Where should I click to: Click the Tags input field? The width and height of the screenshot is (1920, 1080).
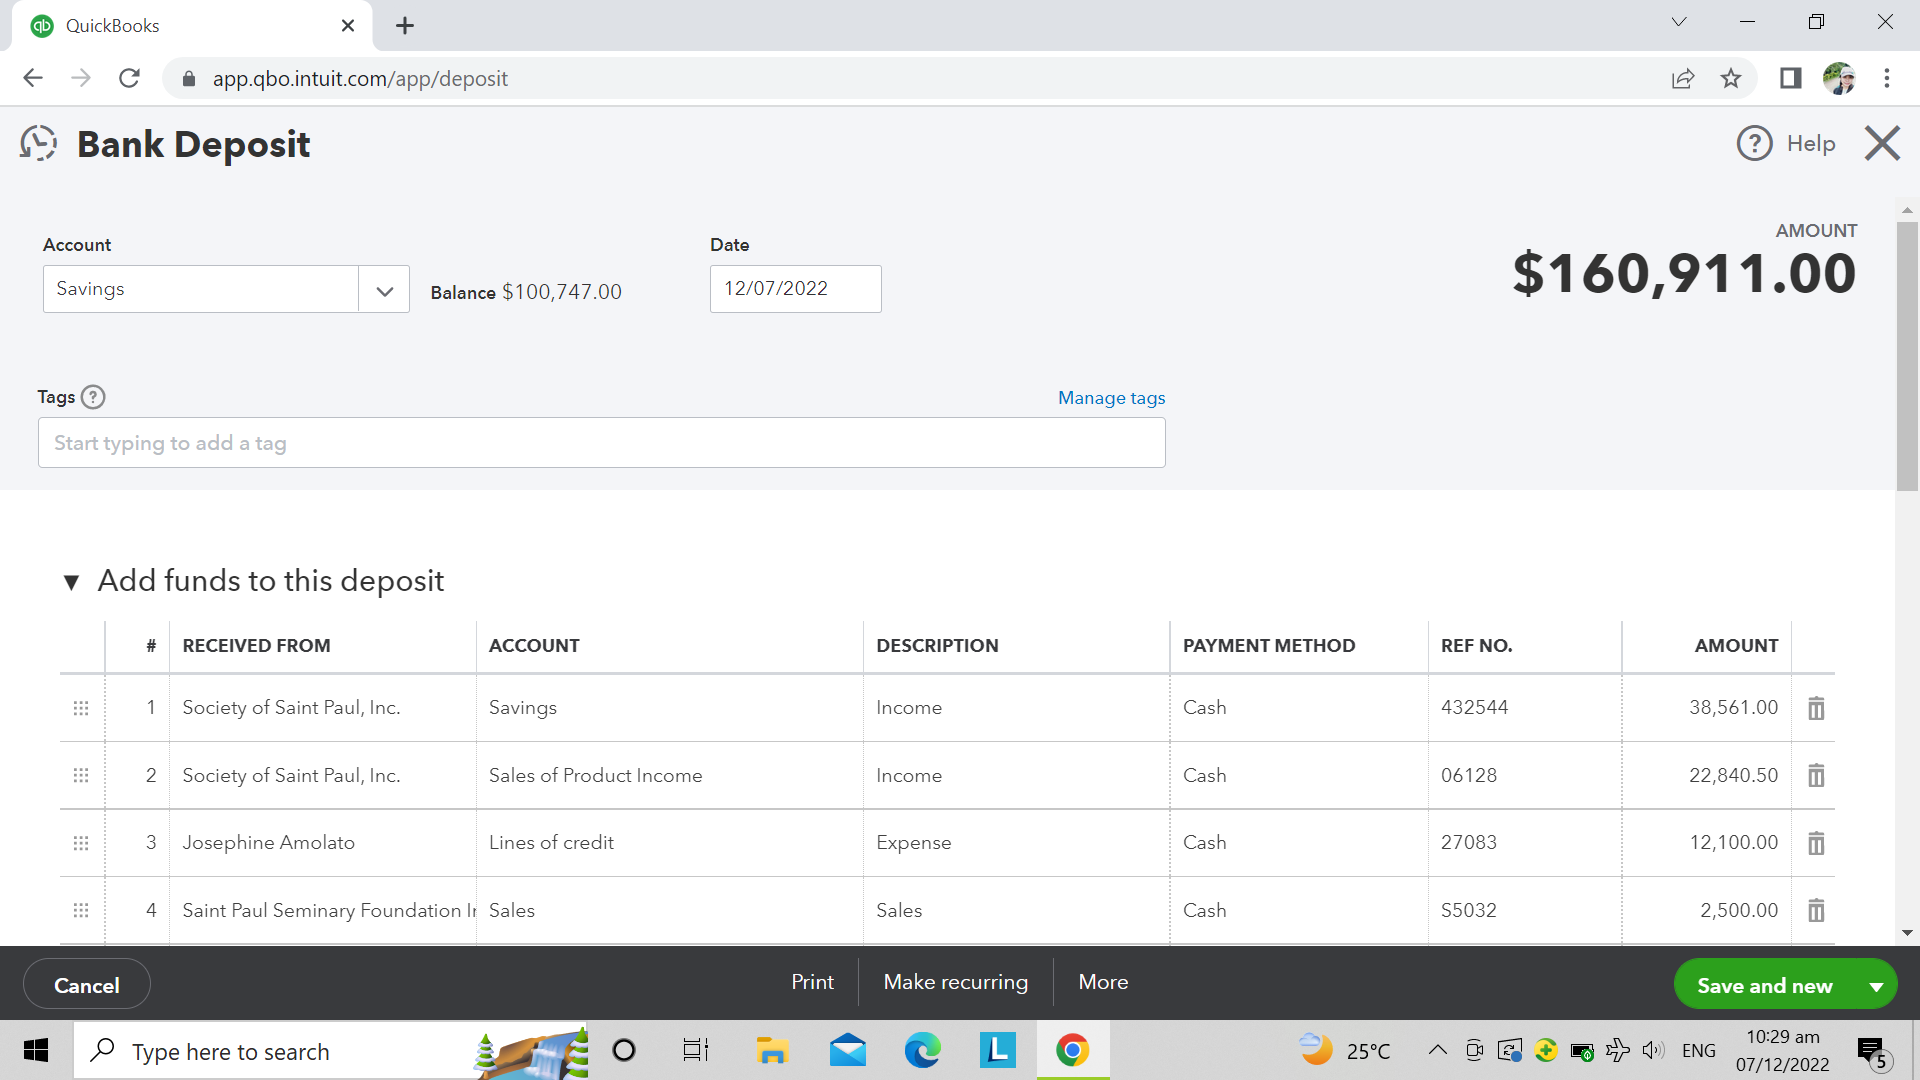601,443
